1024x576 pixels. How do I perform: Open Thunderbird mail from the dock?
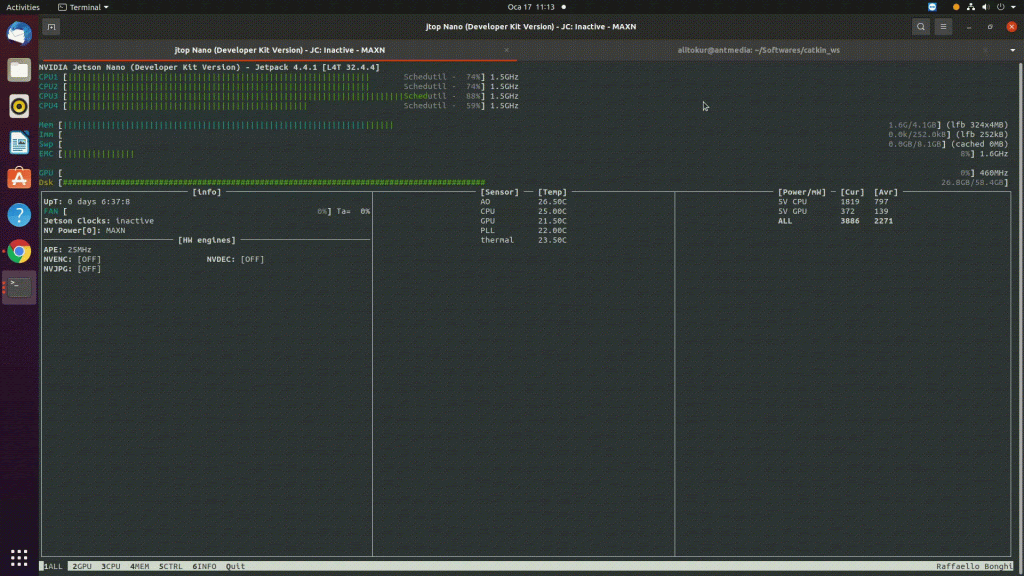pos(19,33)
